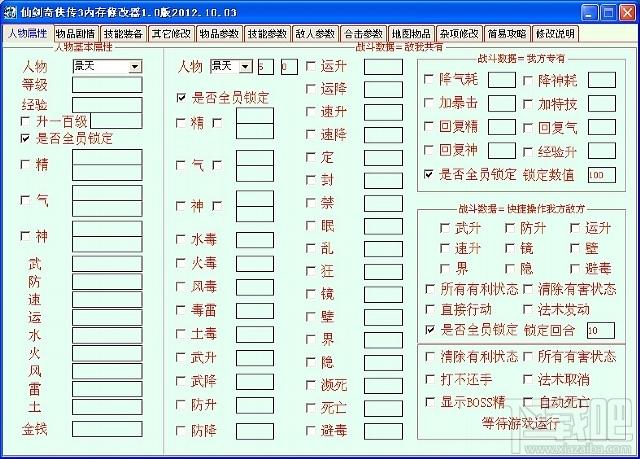Screen dimensions: 640x459
Task: Click the 锁定回合 input field
Action: 601,330
